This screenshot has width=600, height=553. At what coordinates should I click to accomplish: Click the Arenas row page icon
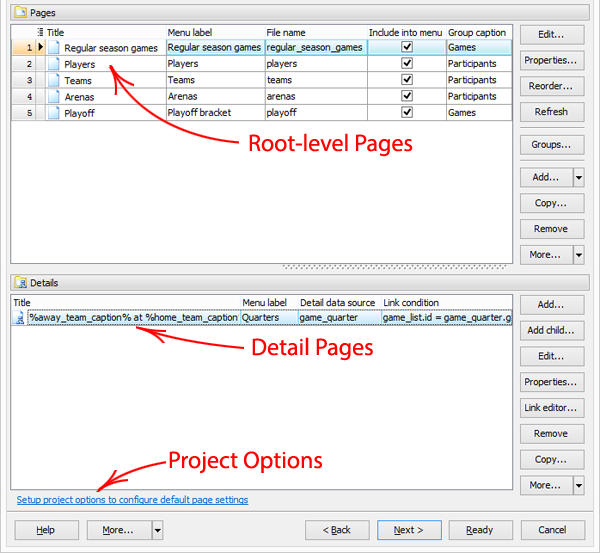[x=54, y=97]
